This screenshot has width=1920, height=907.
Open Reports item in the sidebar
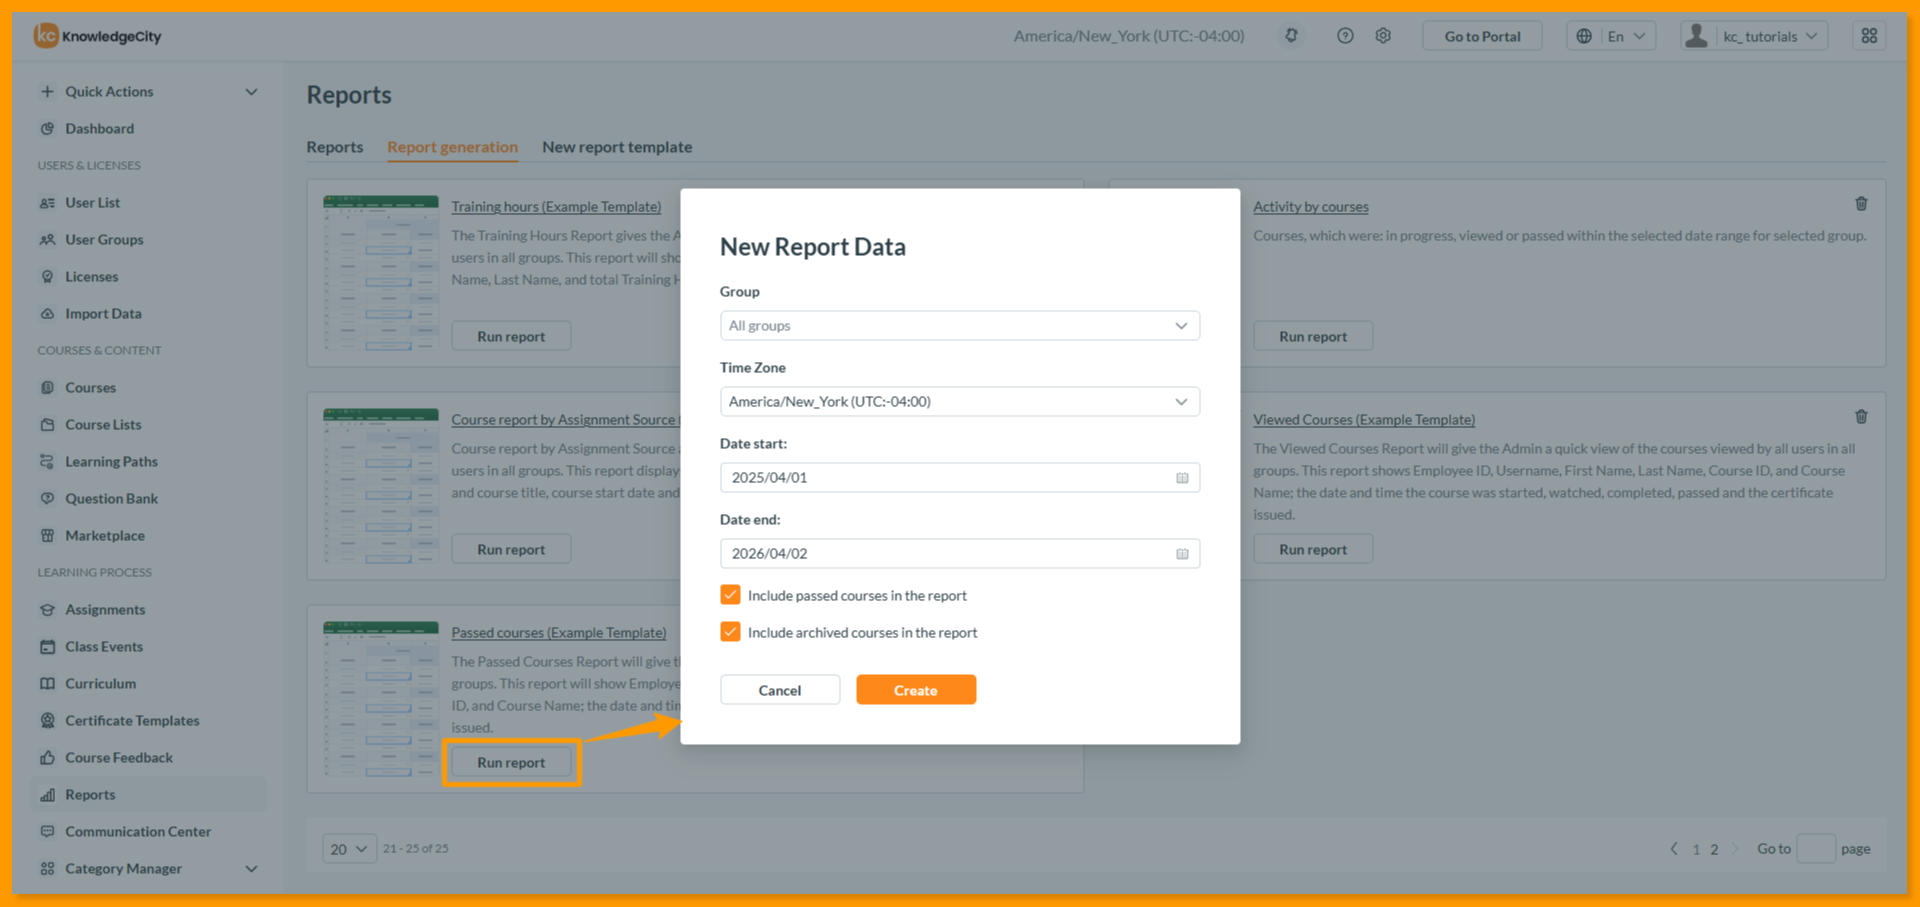[90, 794]
